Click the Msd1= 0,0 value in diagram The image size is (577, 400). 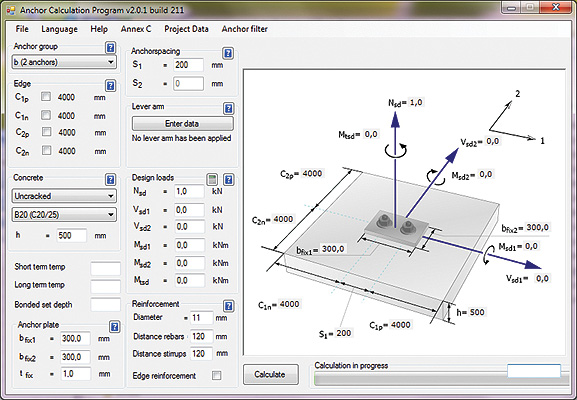pos(531,246)
